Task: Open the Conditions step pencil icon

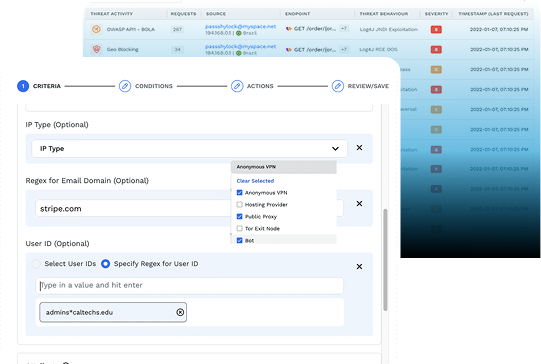Action: pyautogui.click(x=125, y=86)
